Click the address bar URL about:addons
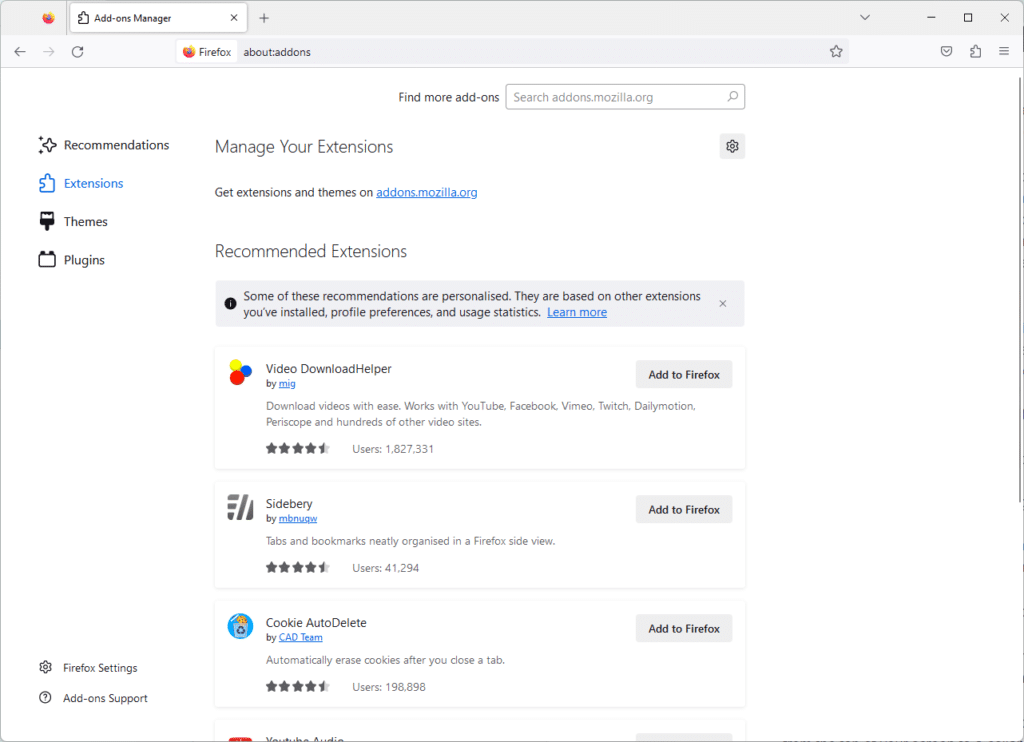 (x=277, y=52)
